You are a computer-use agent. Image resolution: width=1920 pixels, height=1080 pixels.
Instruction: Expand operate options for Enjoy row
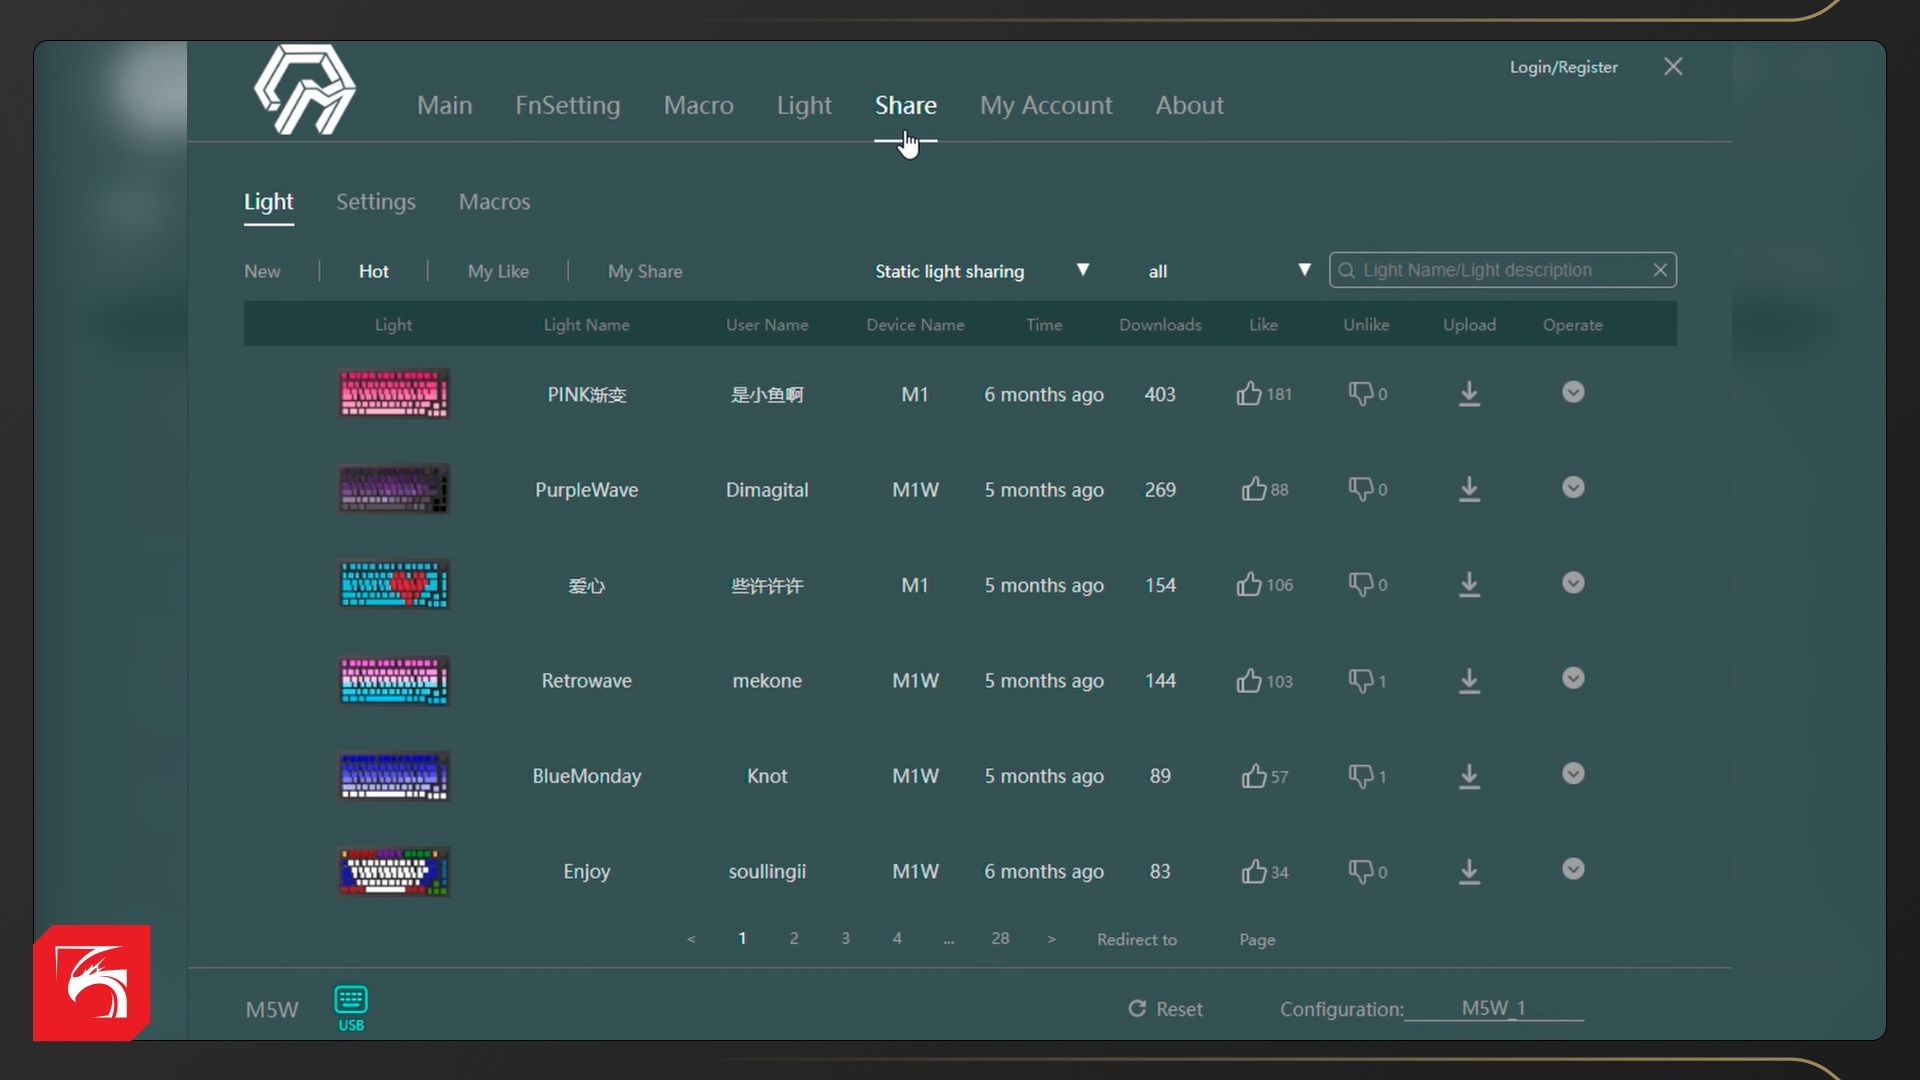pyautogui.click(x=1573, y=869)
